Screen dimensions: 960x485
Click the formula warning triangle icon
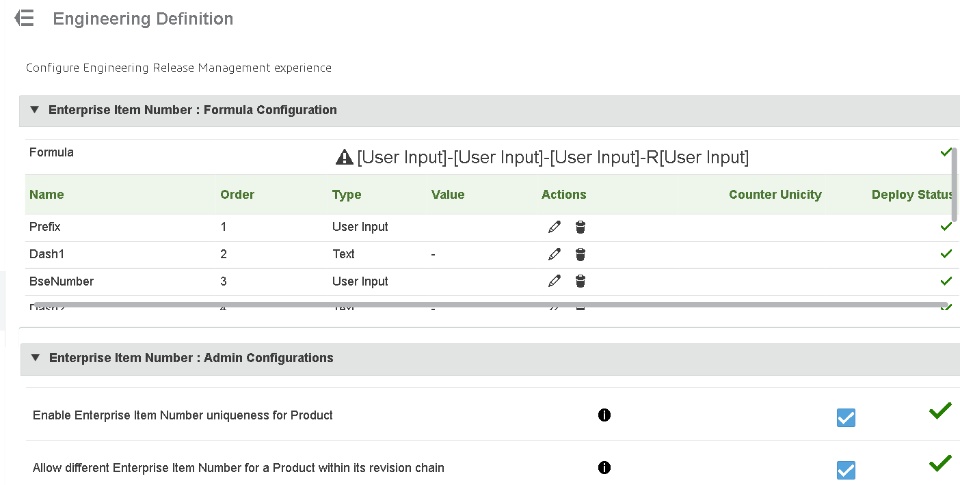(x=344, y=157)
